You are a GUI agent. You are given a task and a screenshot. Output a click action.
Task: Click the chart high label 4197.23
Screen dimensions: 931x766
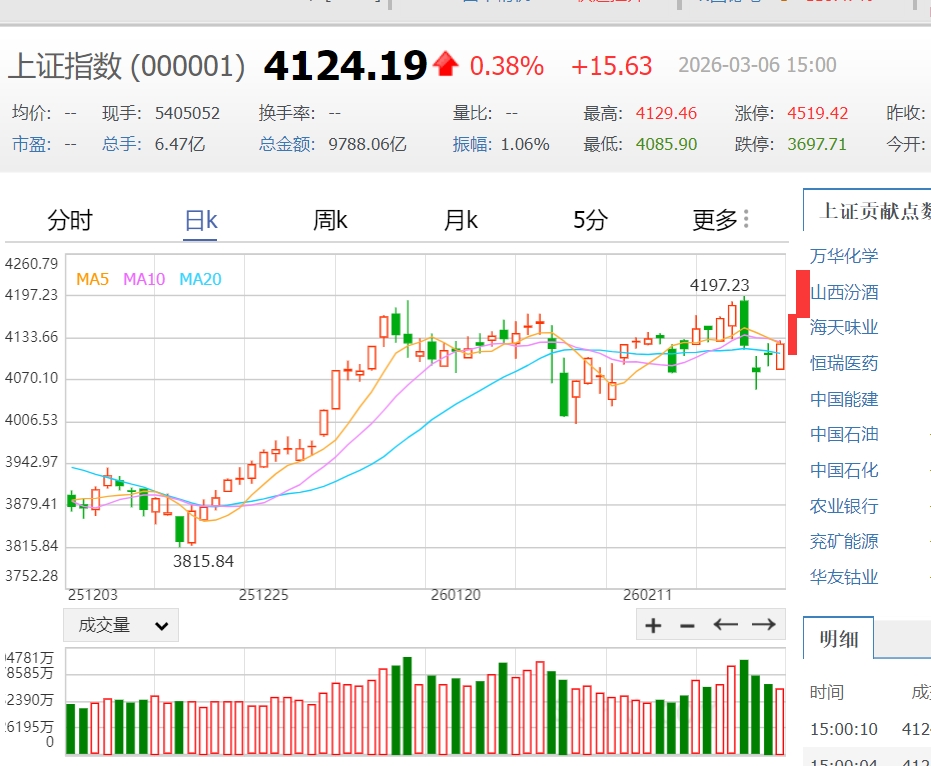click(x=719, y=285)
